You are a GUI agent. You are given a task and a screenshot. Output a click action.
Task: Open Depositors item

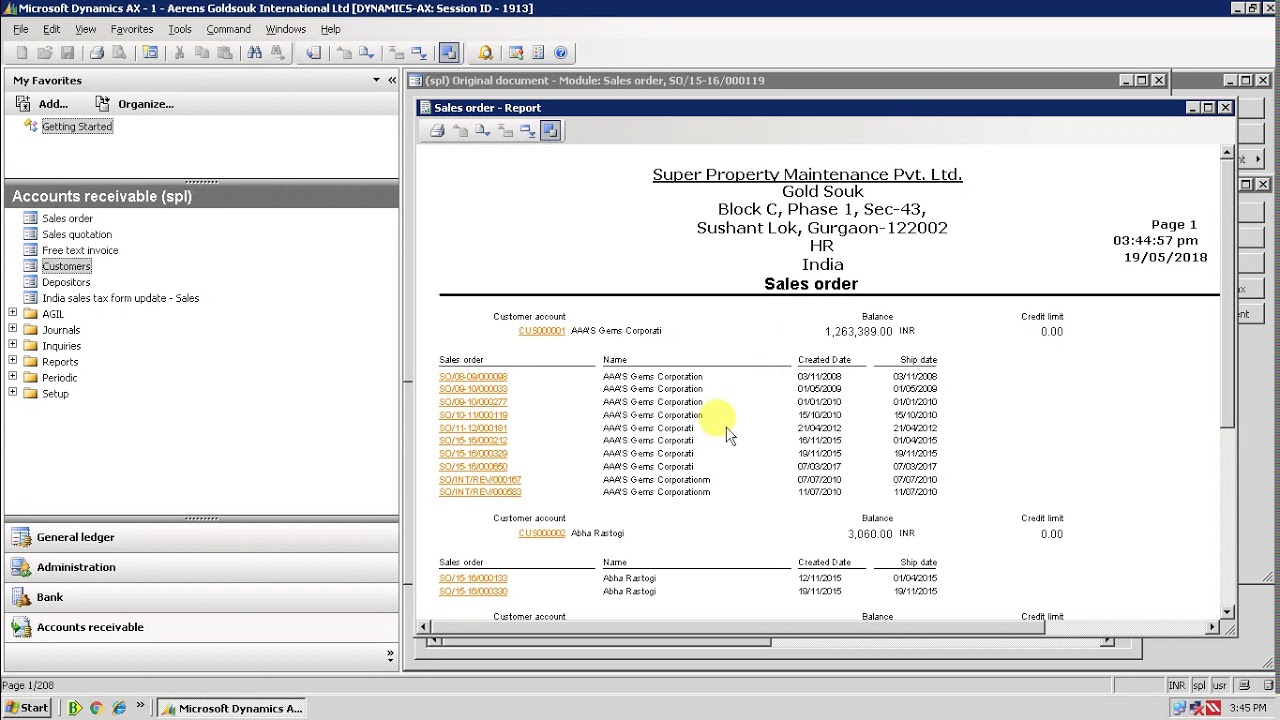[x=66, y=282]
